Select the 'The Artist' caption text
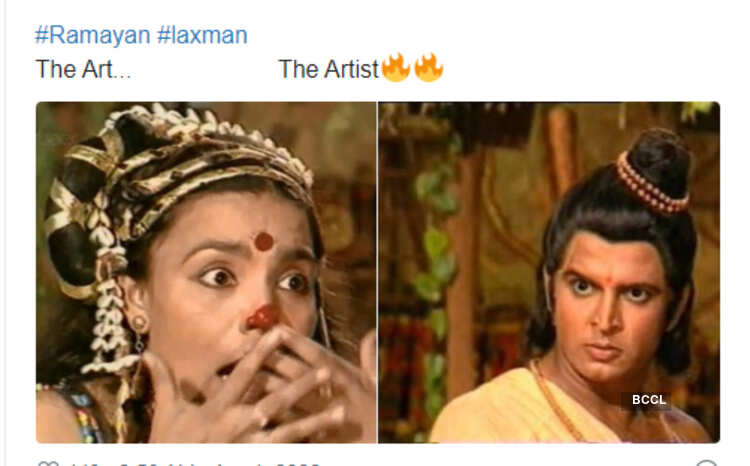This screenshot has height=466, width=750. click(x=328, y=69)
